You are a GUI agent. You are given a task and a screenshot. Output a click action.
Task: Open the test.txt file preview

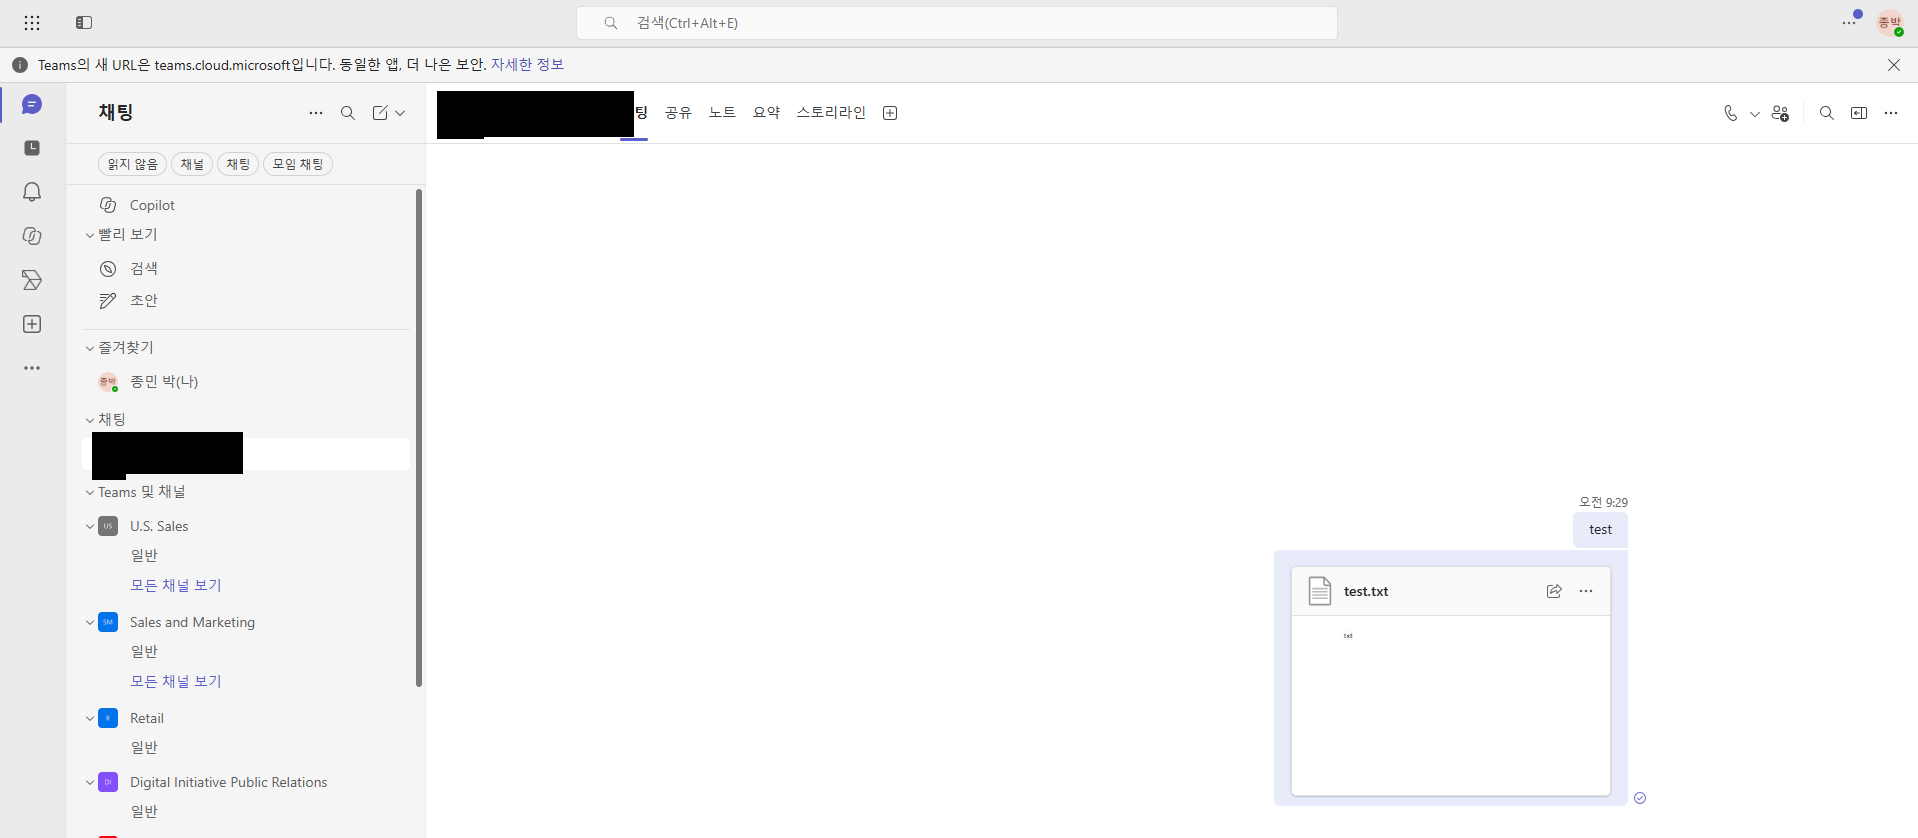tap(1451, 705)
